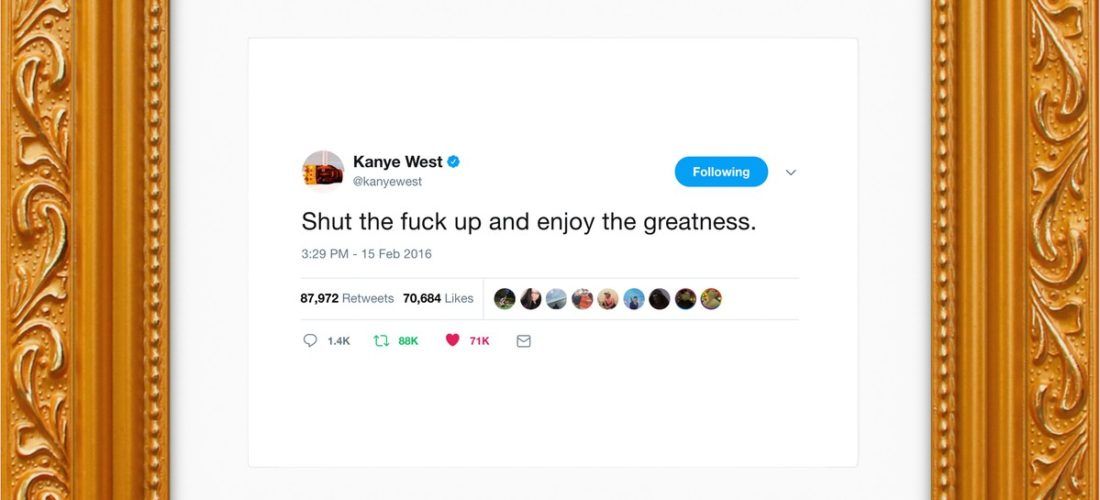Click the red heart like icon
The width and height of the screenshot is (1100, 500).
pyautogui.click(x=452, y=340)
